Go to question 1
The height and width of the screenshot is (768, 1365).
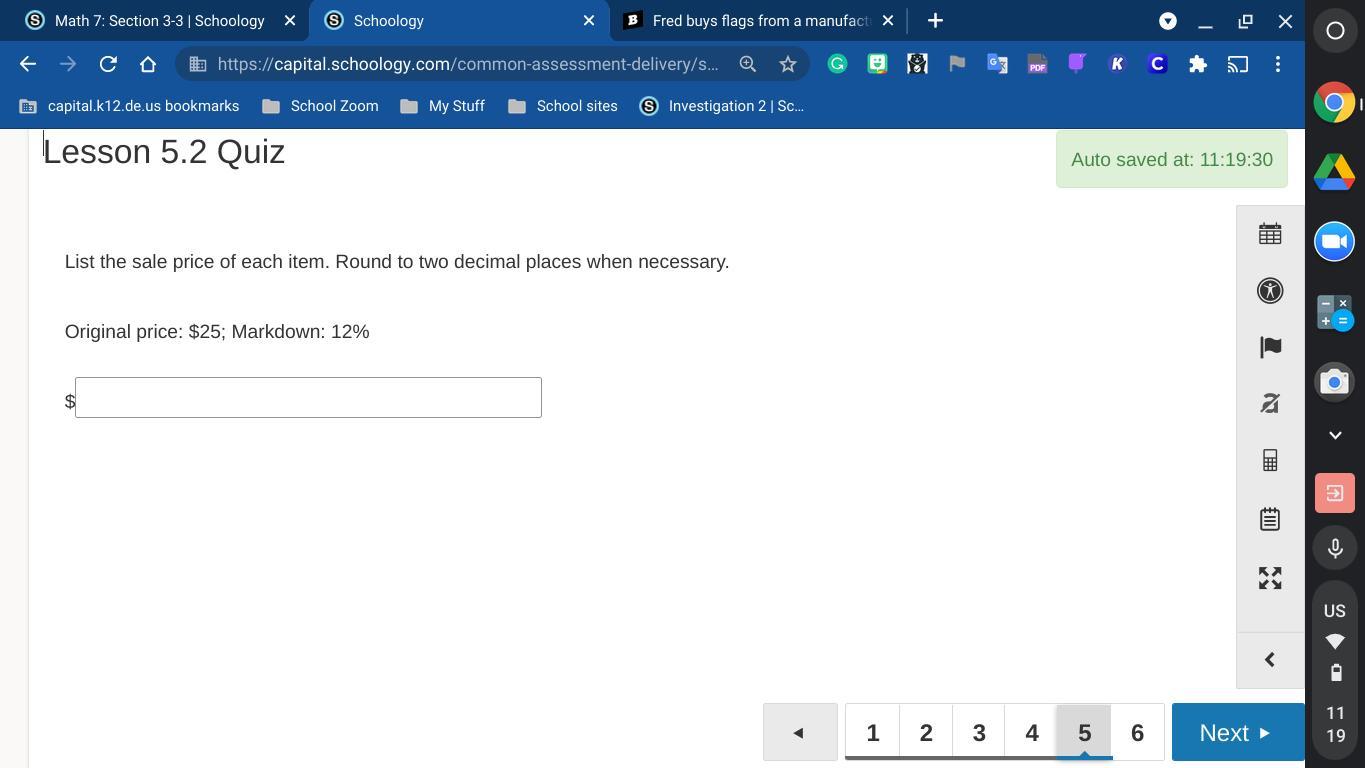click(x=873, y=733)
